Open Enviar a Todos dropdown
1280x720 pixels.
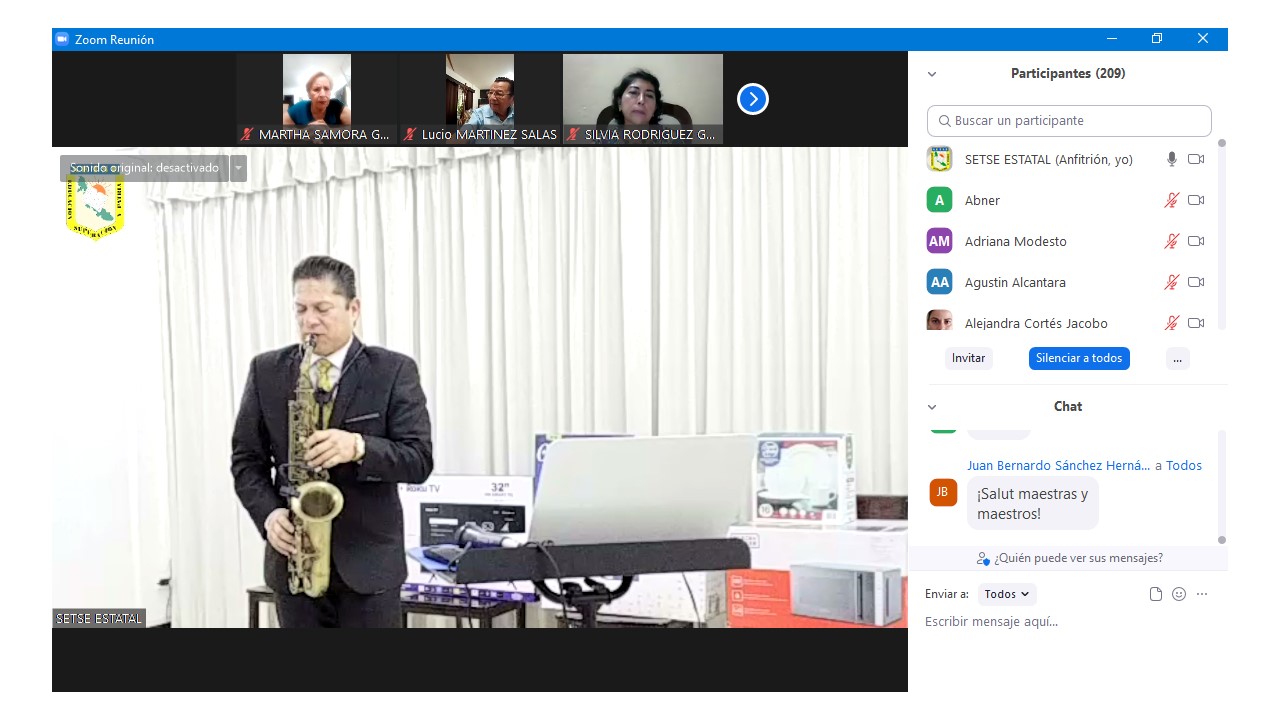pos(1007,594)
